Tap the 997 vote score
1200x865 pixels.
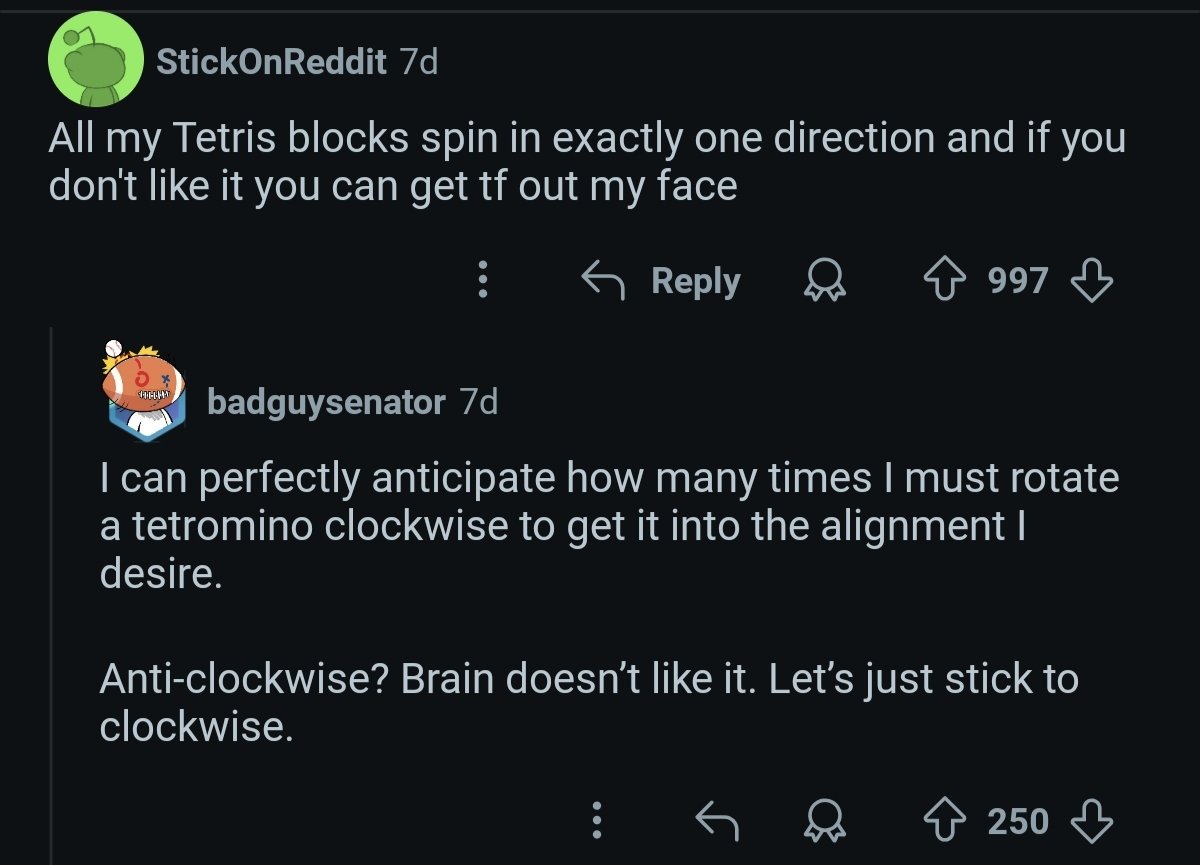point(1018,281)
